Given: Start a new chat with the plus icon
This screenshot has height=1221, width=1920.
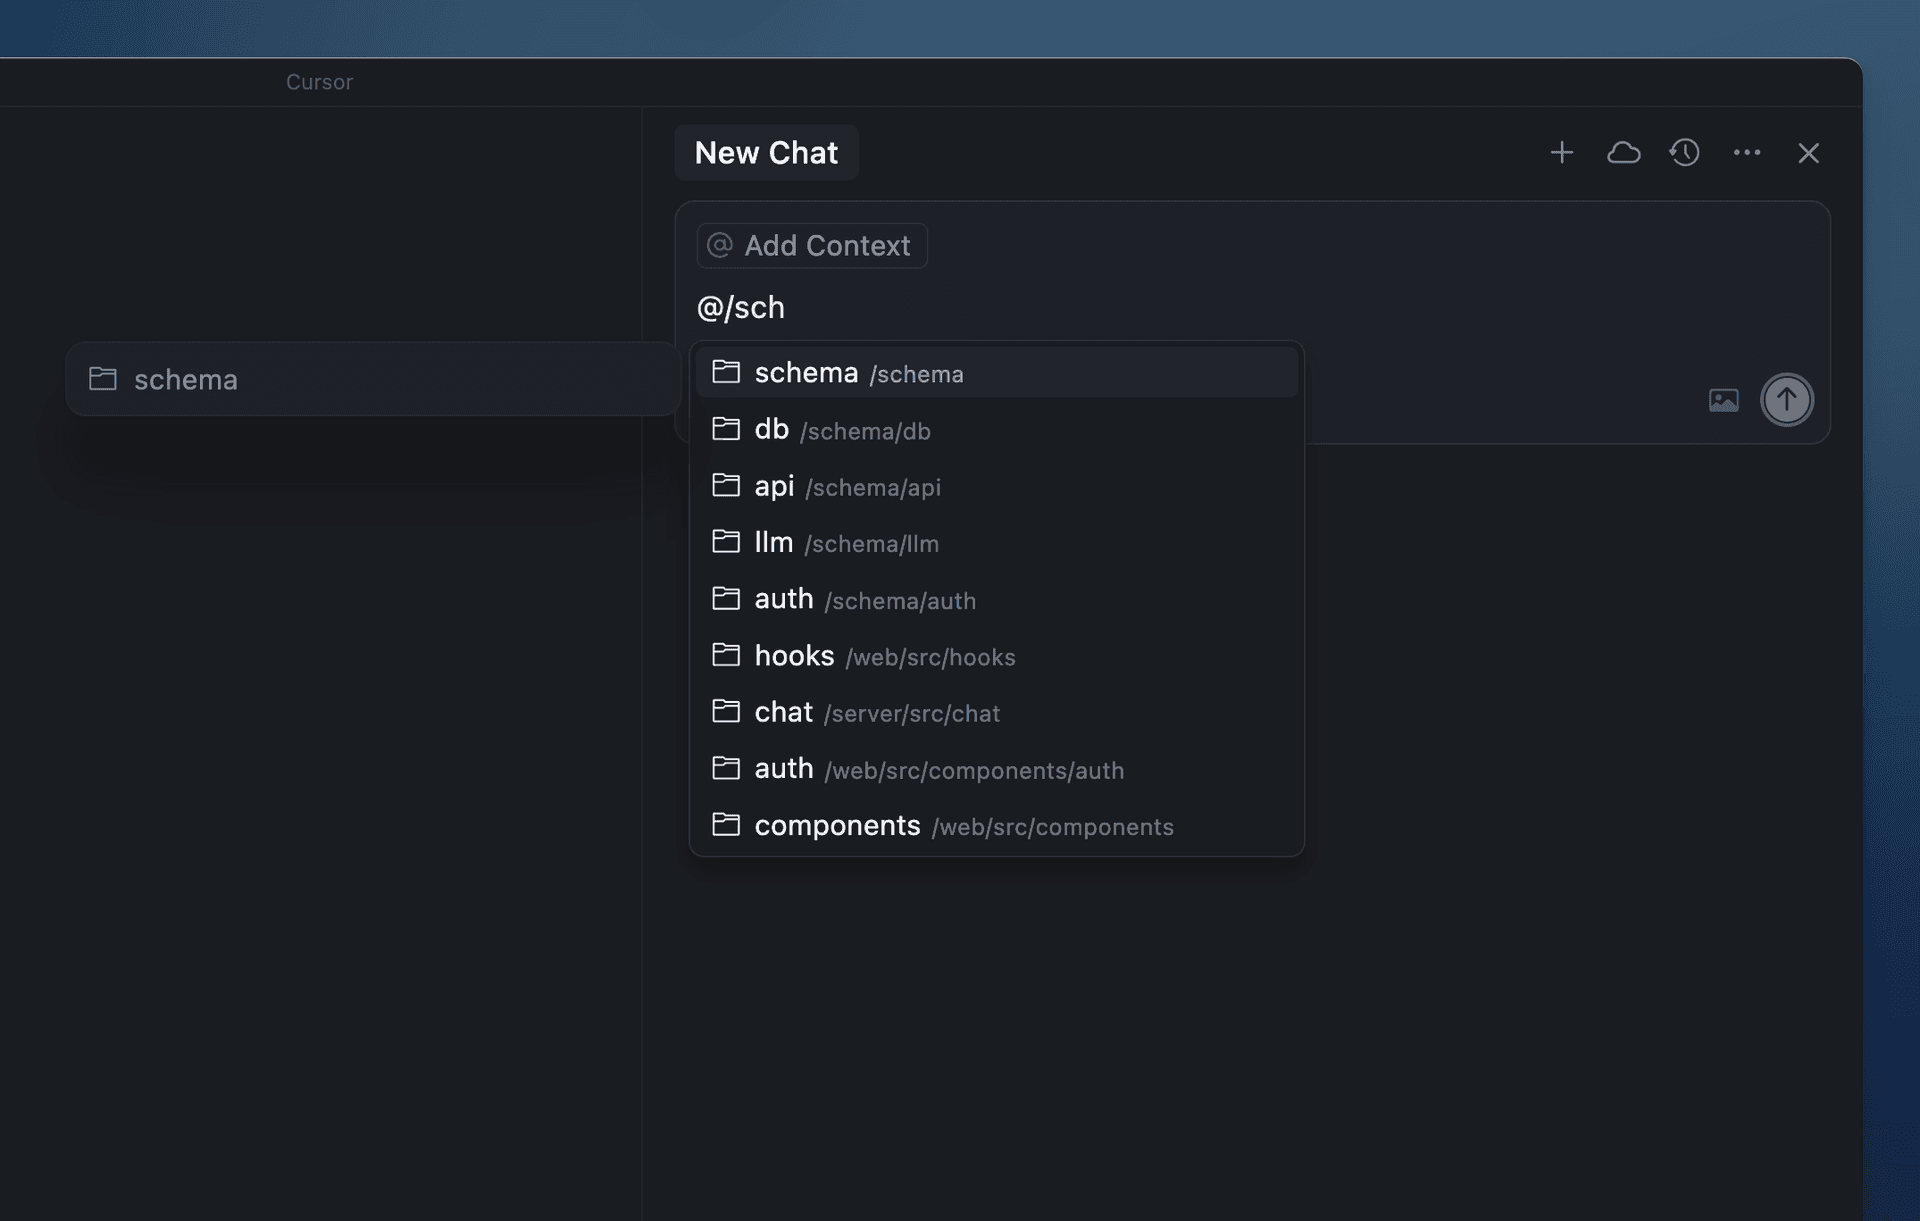Looking at the screenshot, I should pyautogui.click(x=1561, y=152).
